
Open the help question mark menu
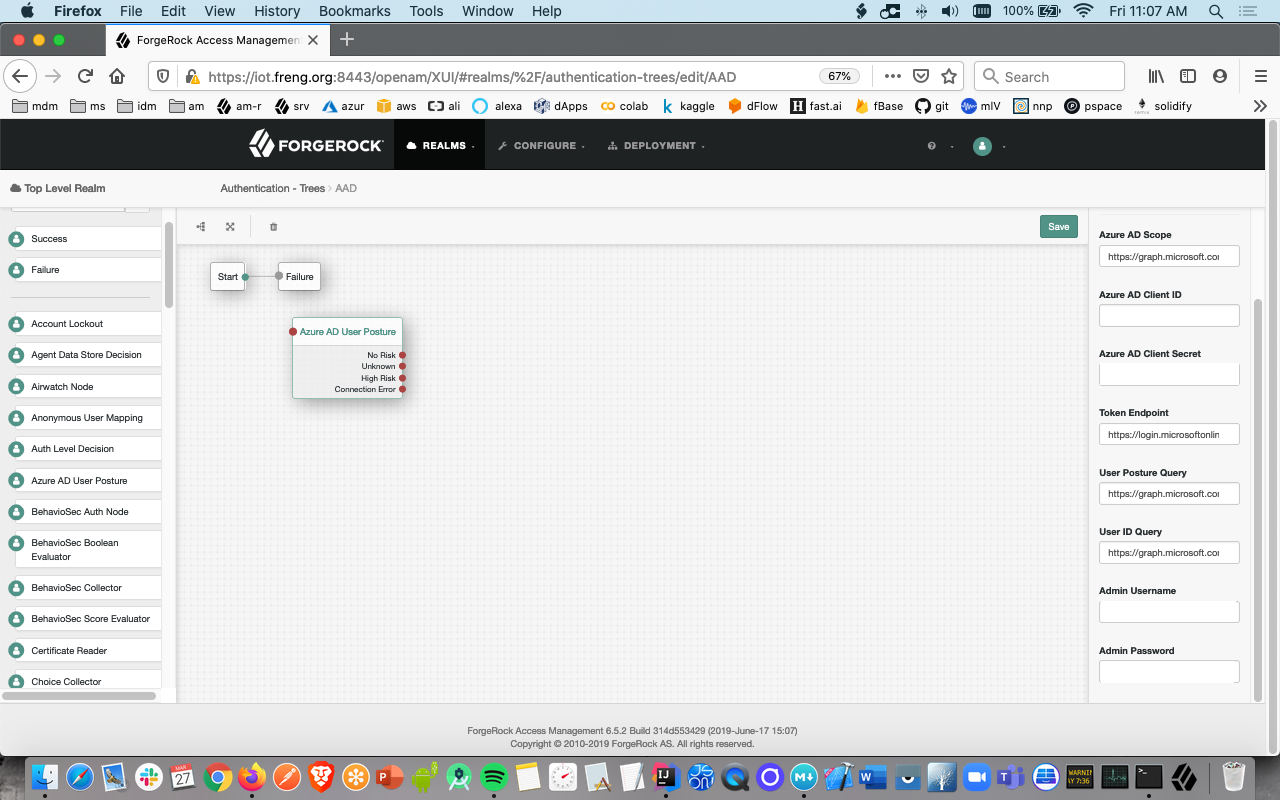point(932,146)
